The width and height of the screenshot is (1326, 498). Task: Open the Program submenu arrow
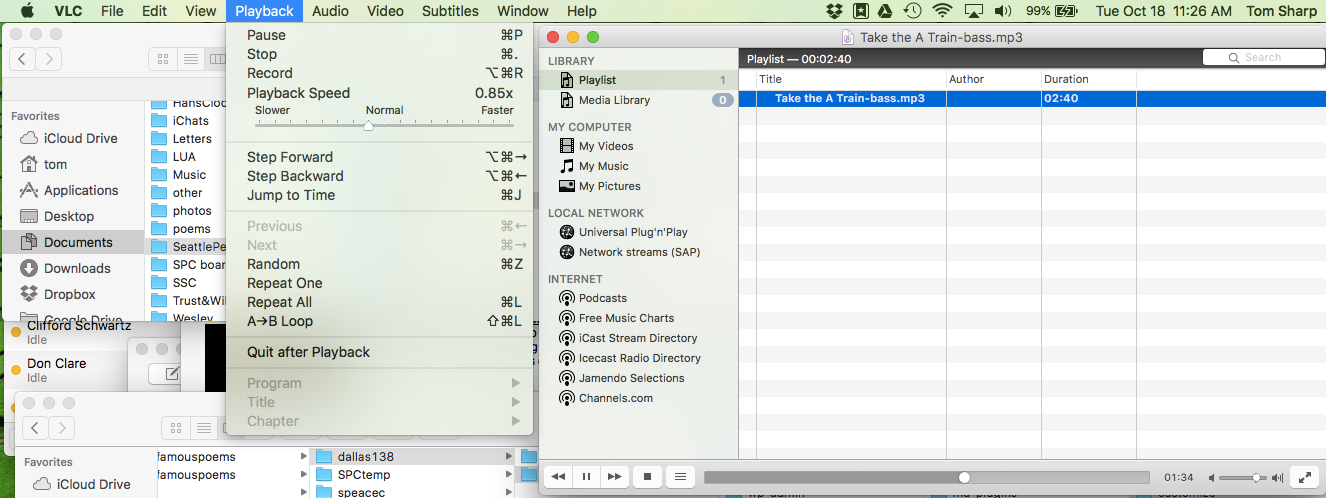point(516,383)
